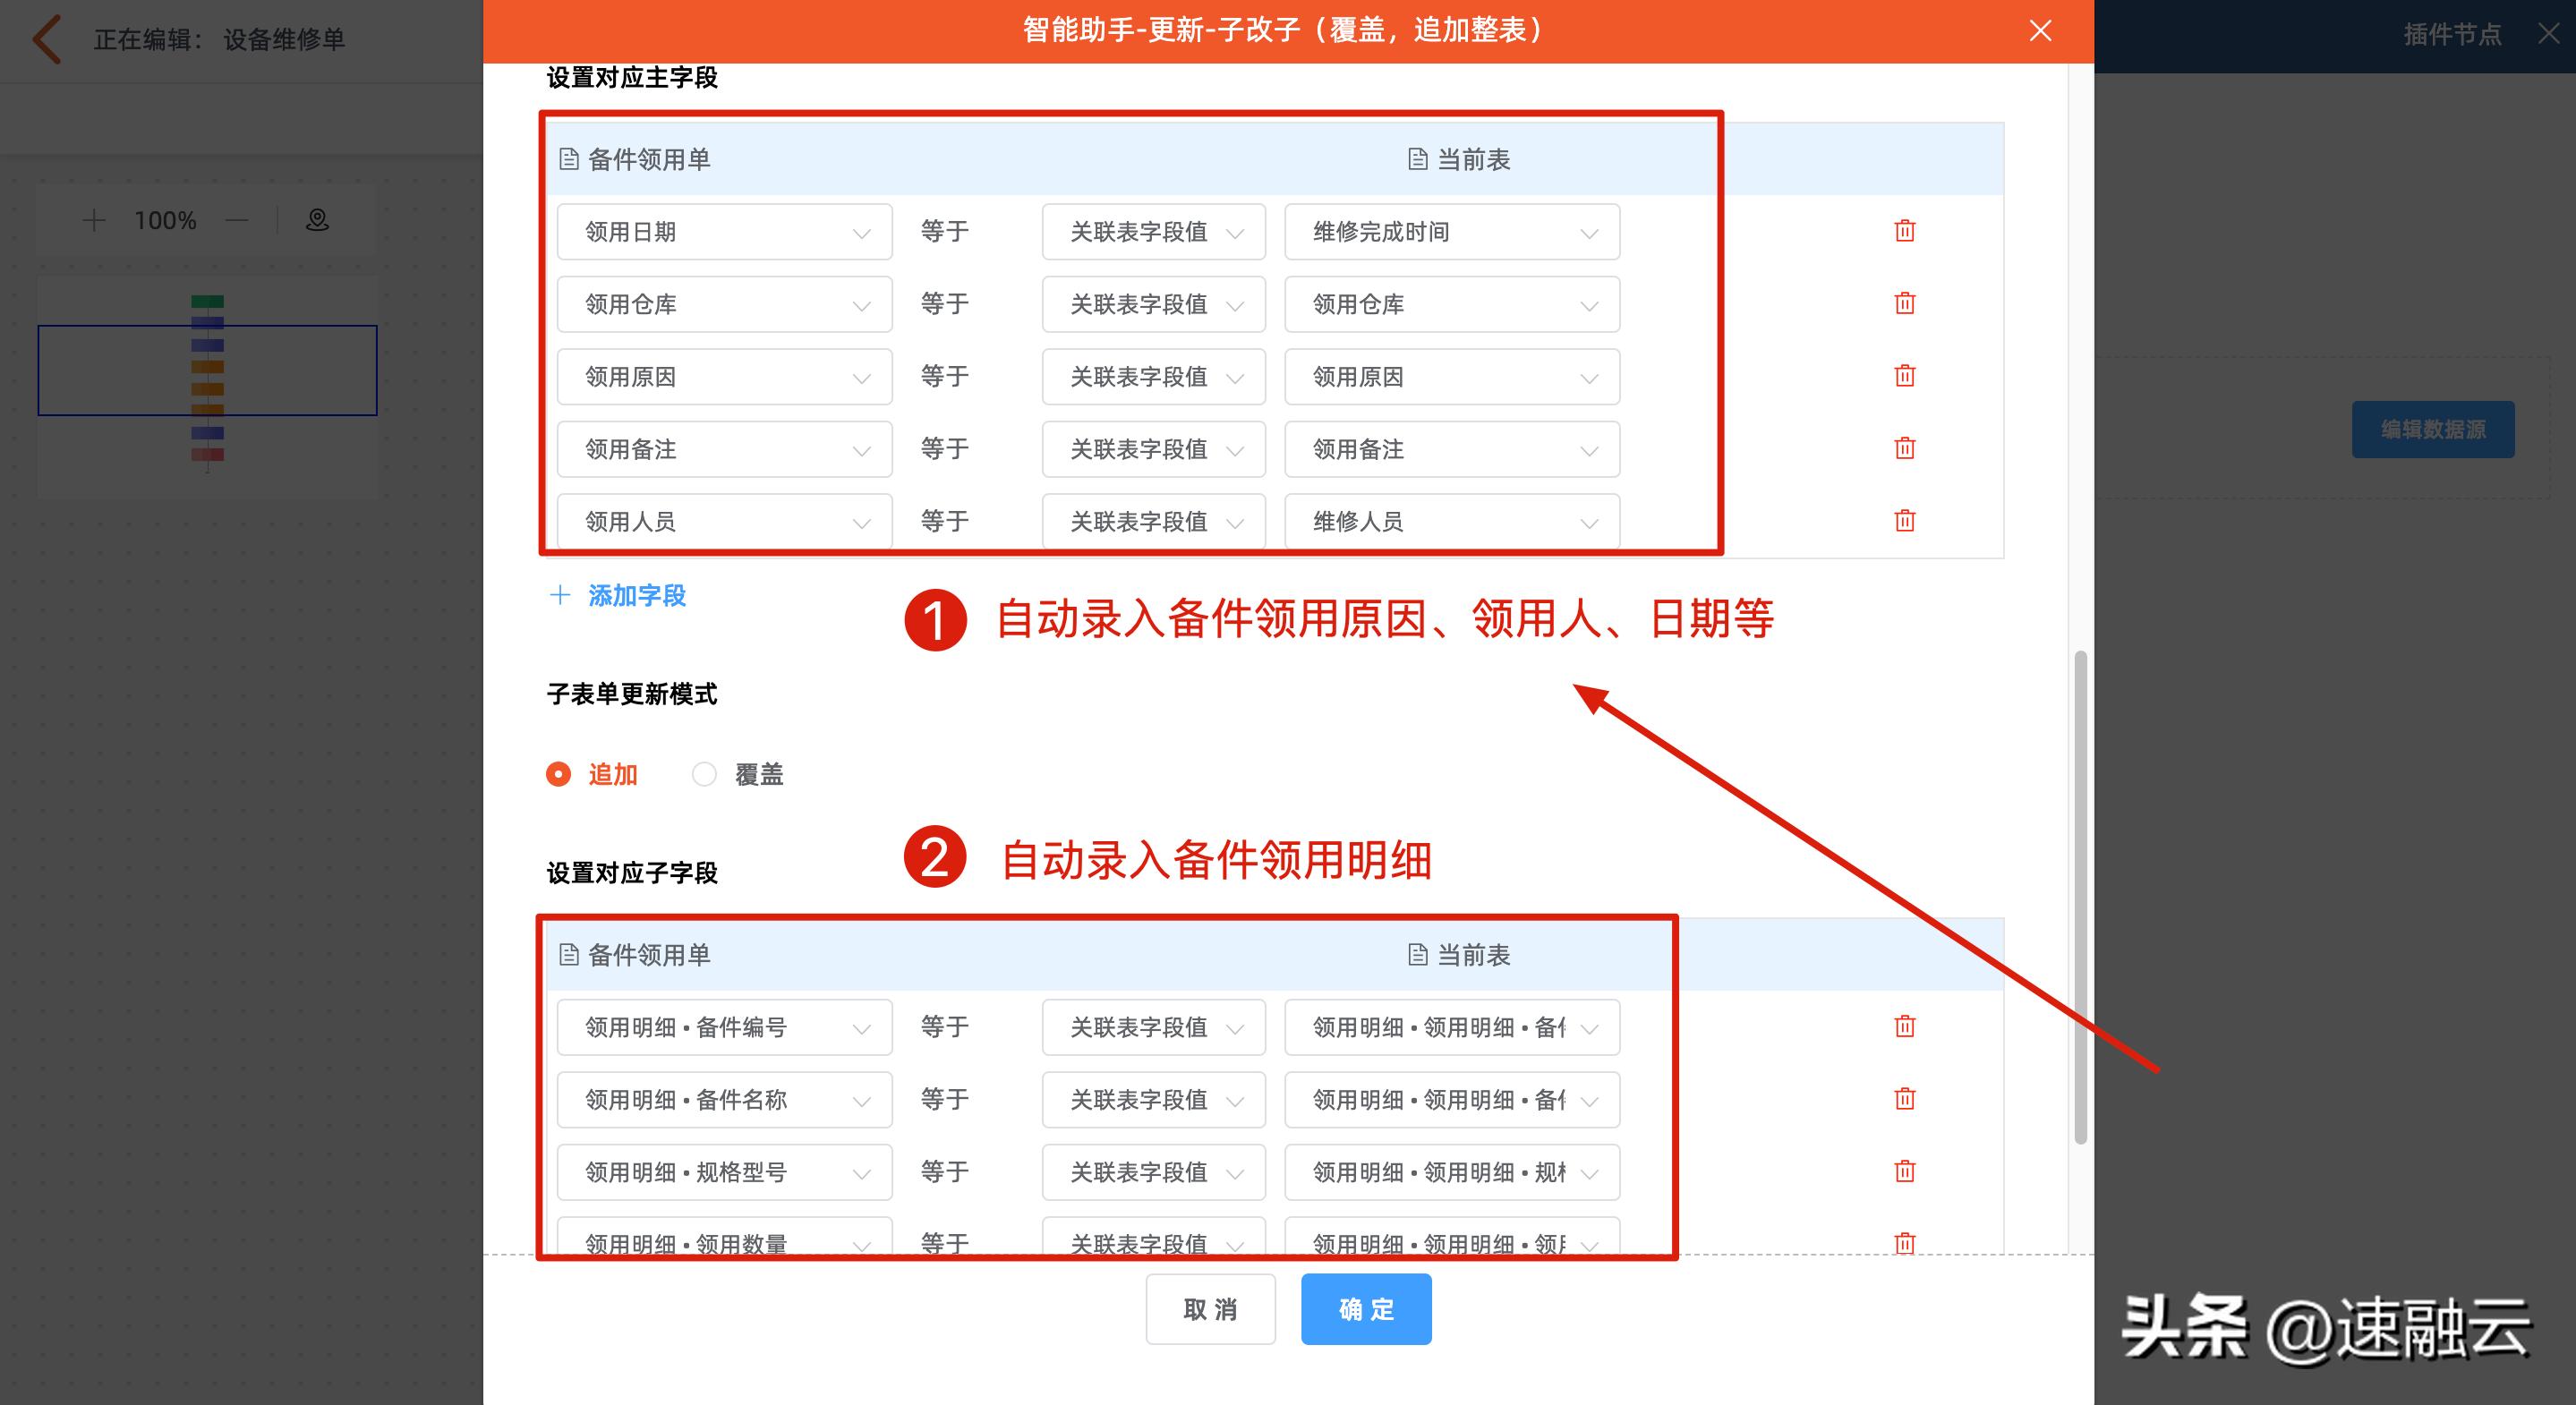Zoom in with the plus icon
The height and width of the screenshot is (1405, 2576).
pos(93,219)
